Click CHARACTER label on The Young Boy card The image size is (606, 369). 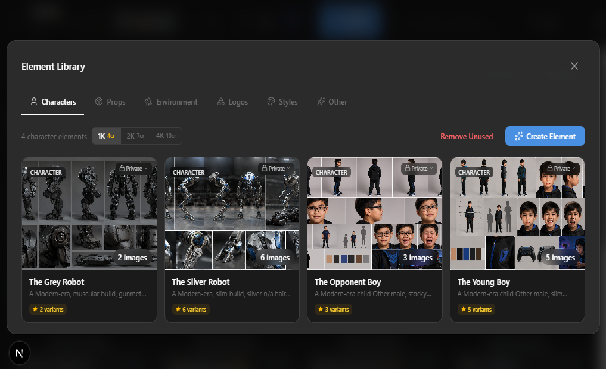[x=474, y=172]
